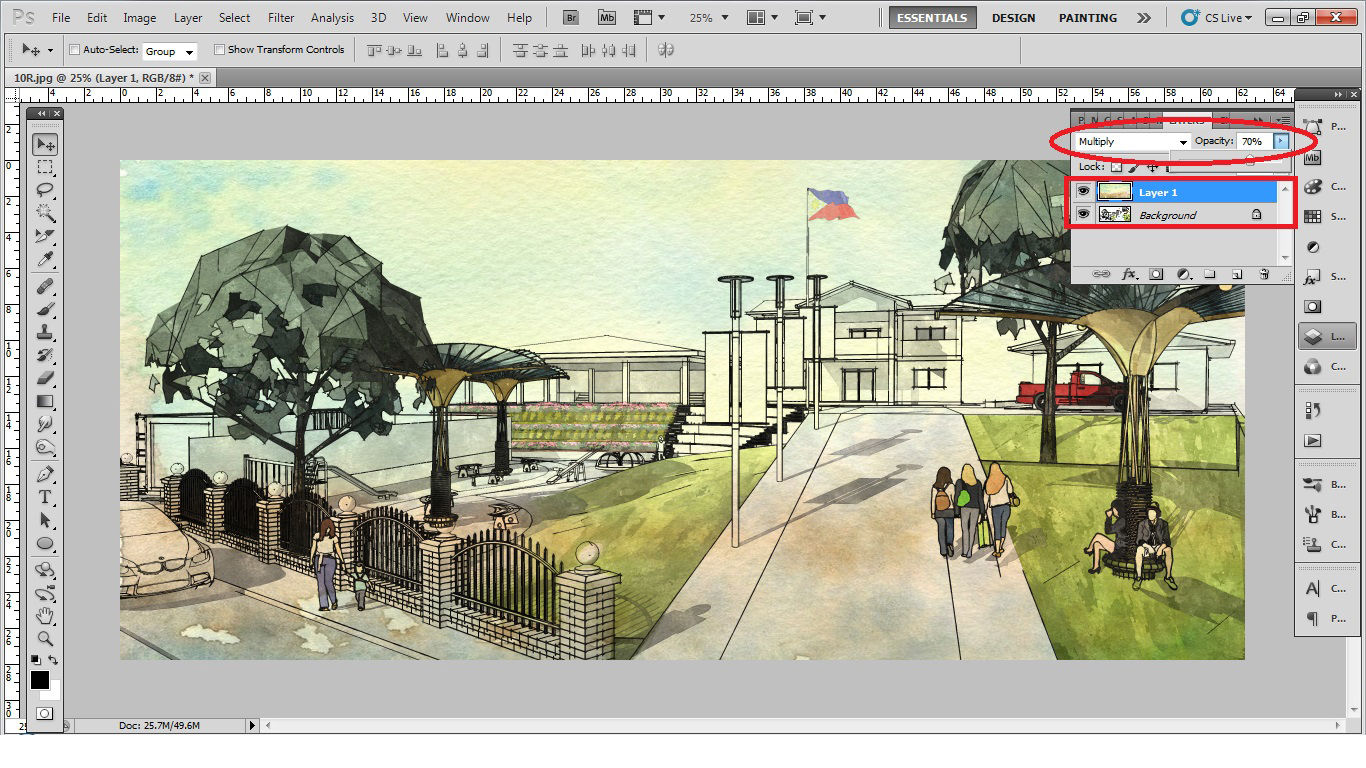Enable the Auto-Select checkbox
The image size is (1366, 768).
click(x=75, y=50)
